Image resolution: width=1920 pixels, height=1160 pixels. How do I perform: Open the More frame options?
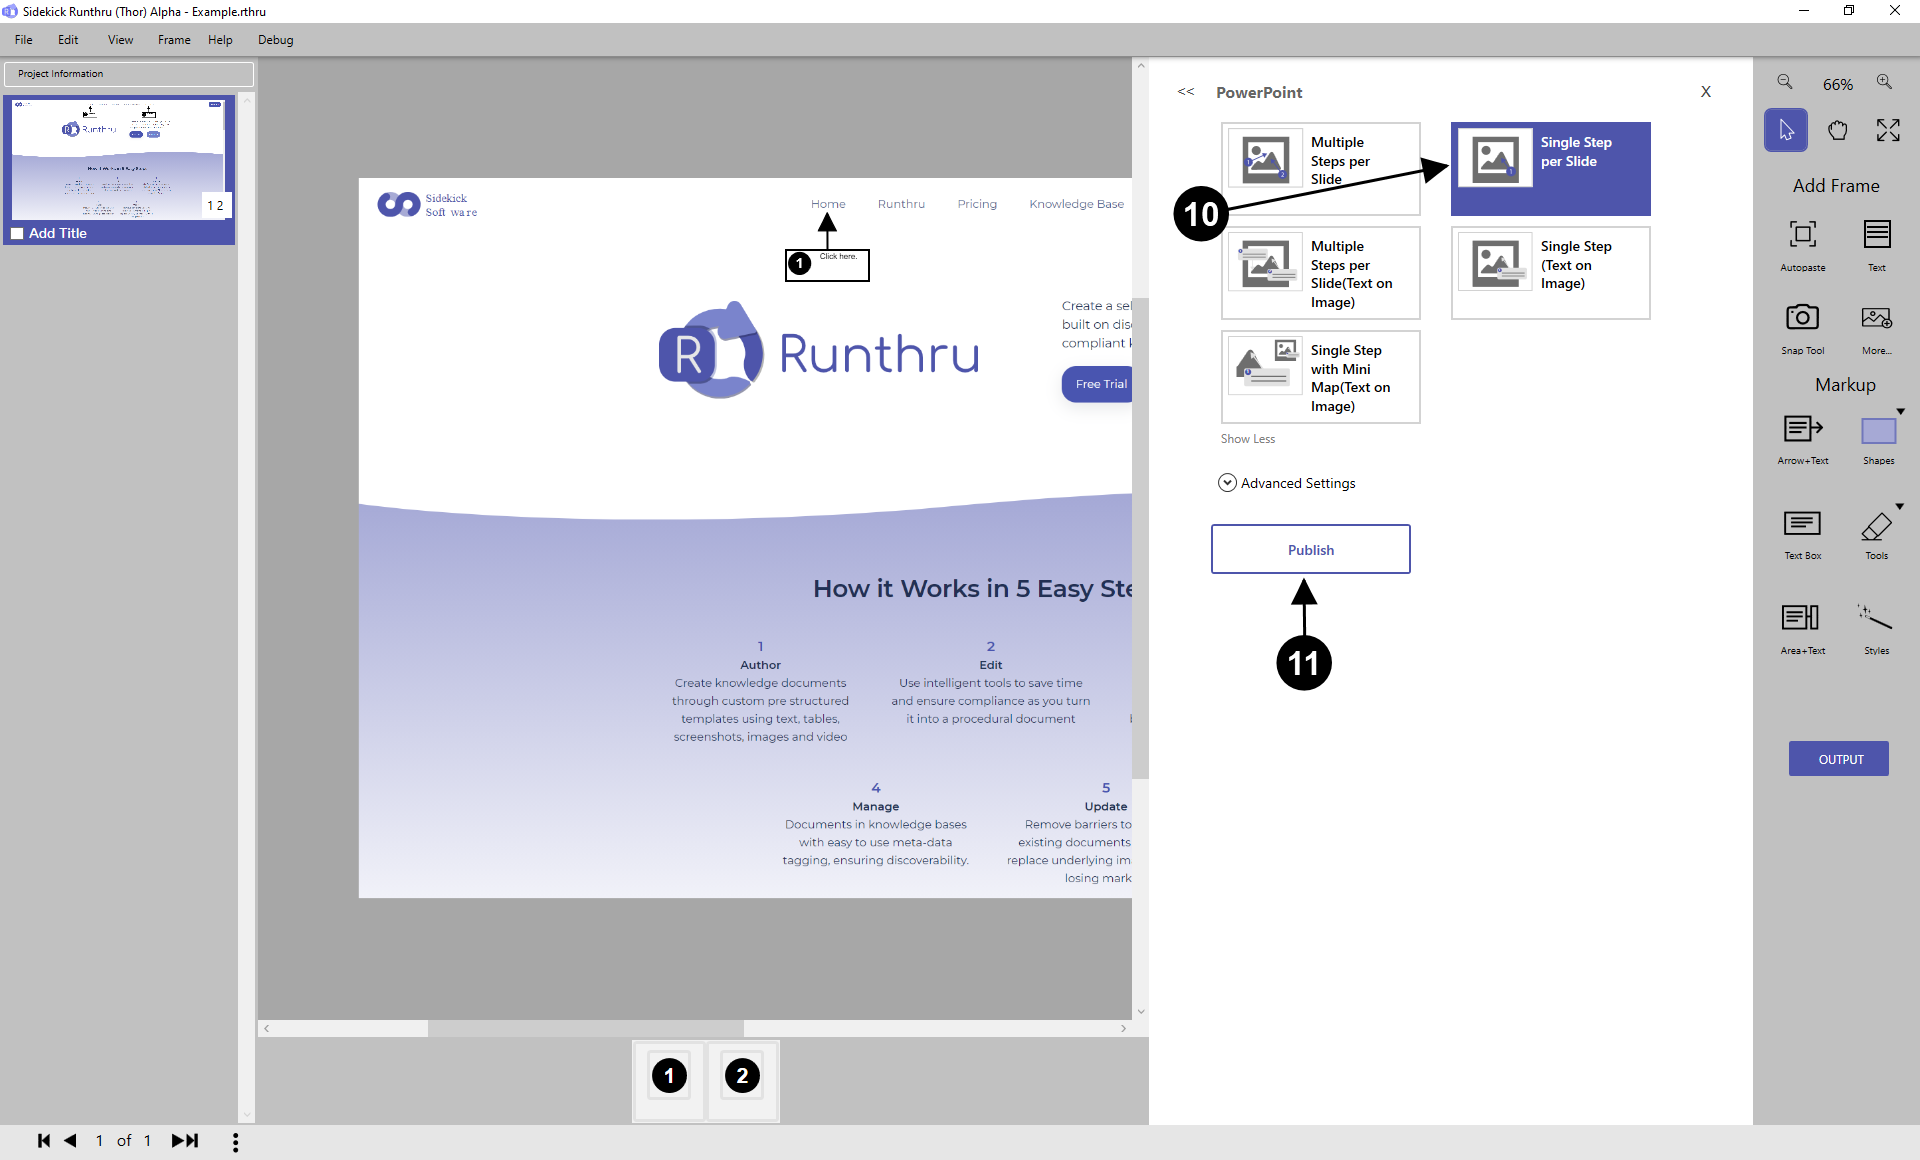click(1877, 328)
